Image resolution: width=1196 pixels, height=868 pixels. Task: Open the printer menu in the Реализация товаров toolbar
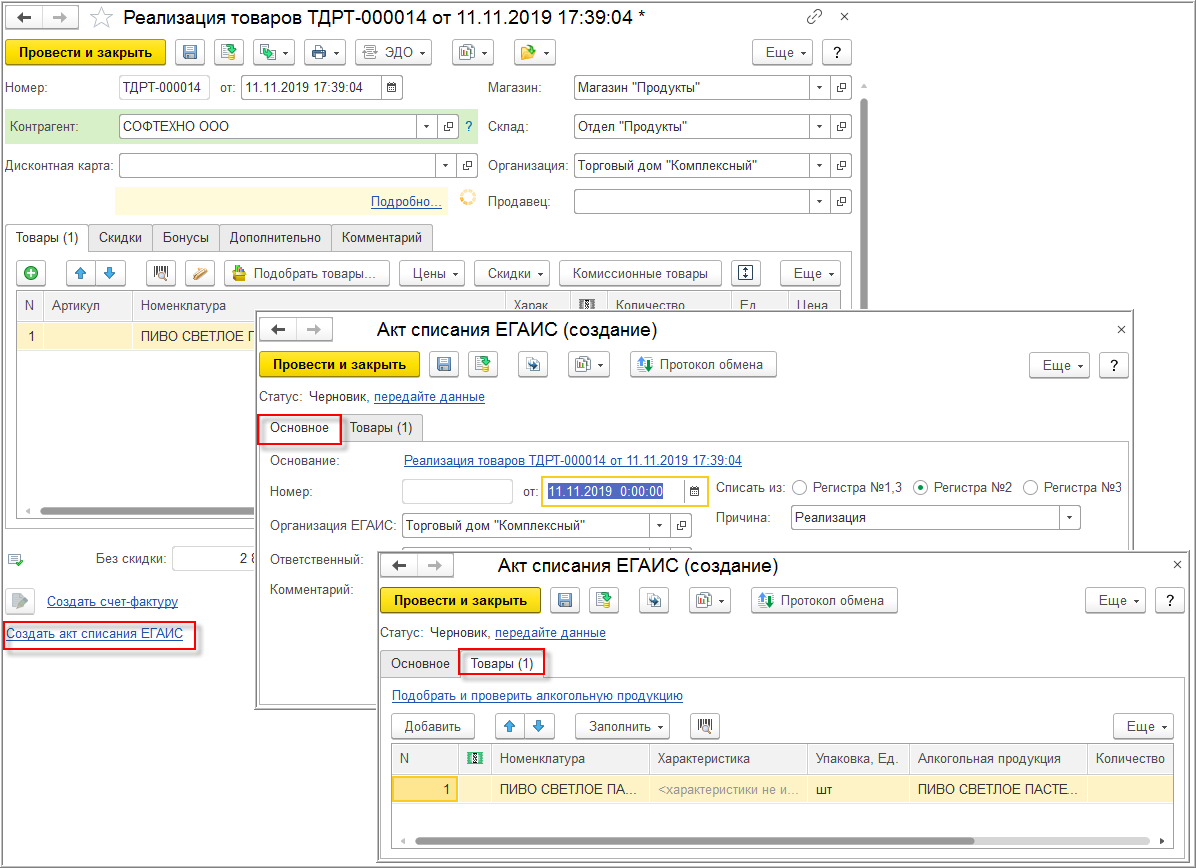(325, 53)
